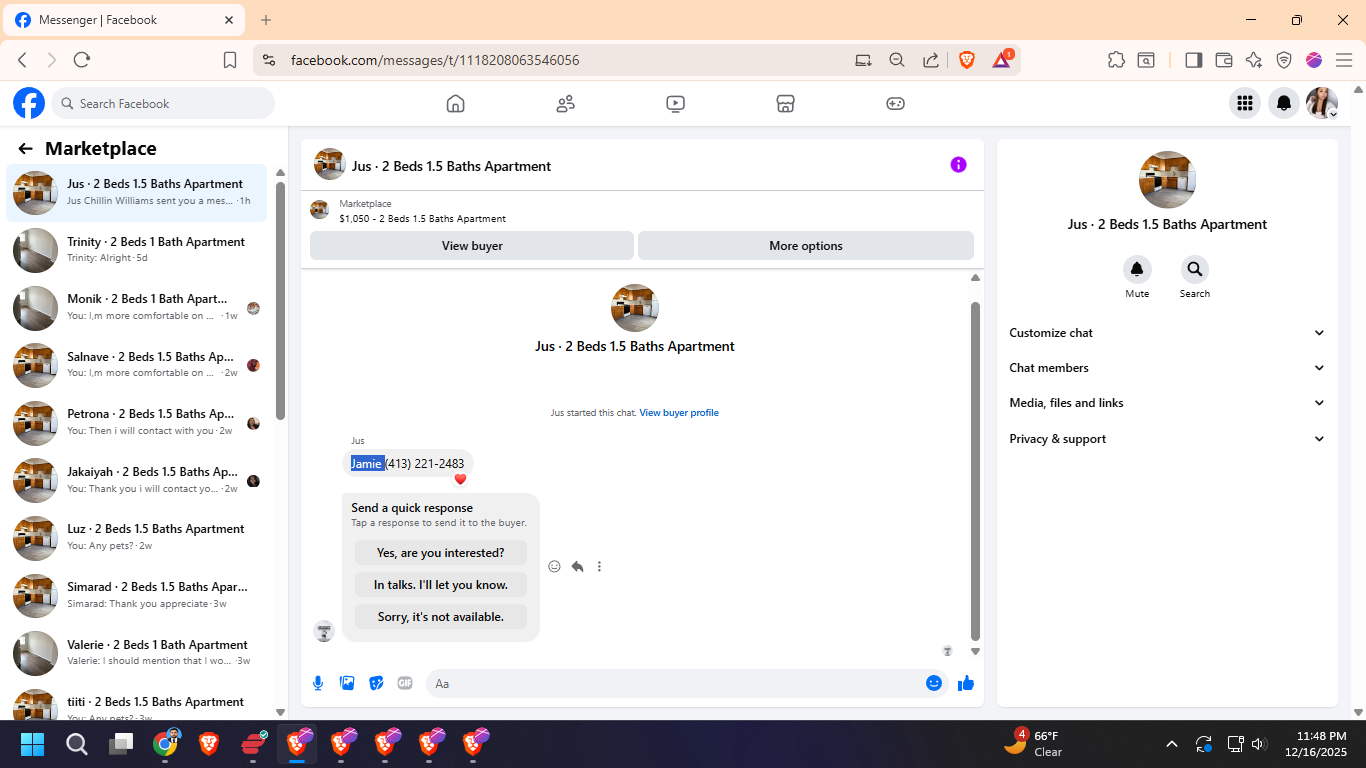The image size is (1366, 768).
Task: Open the account profile picture menu
Action: tap(1322, 103)
